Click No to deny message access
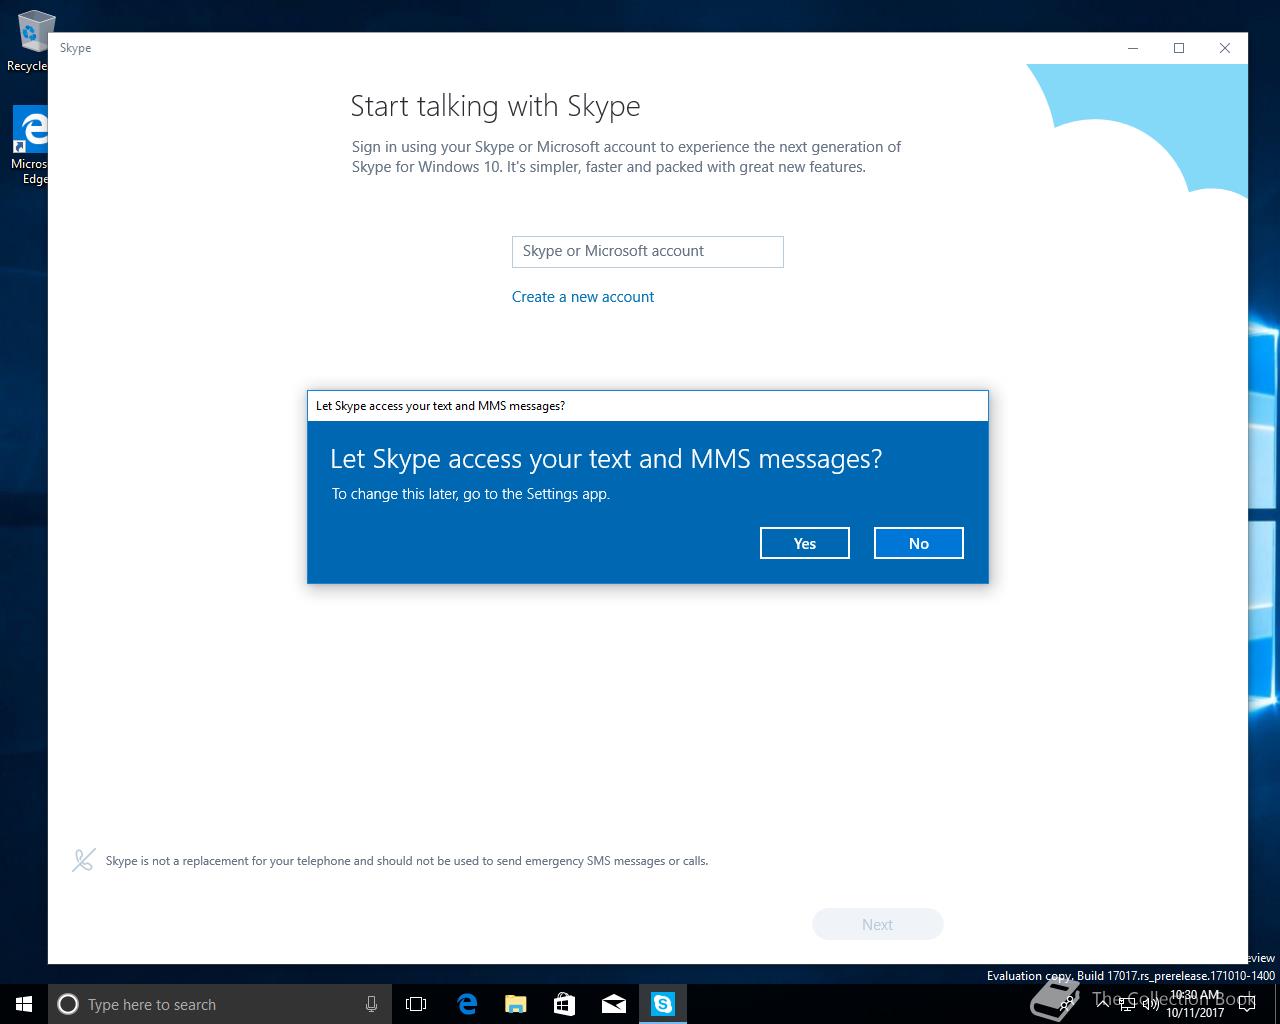Viewport: 1280px width, 1024px height. (918, 543)
